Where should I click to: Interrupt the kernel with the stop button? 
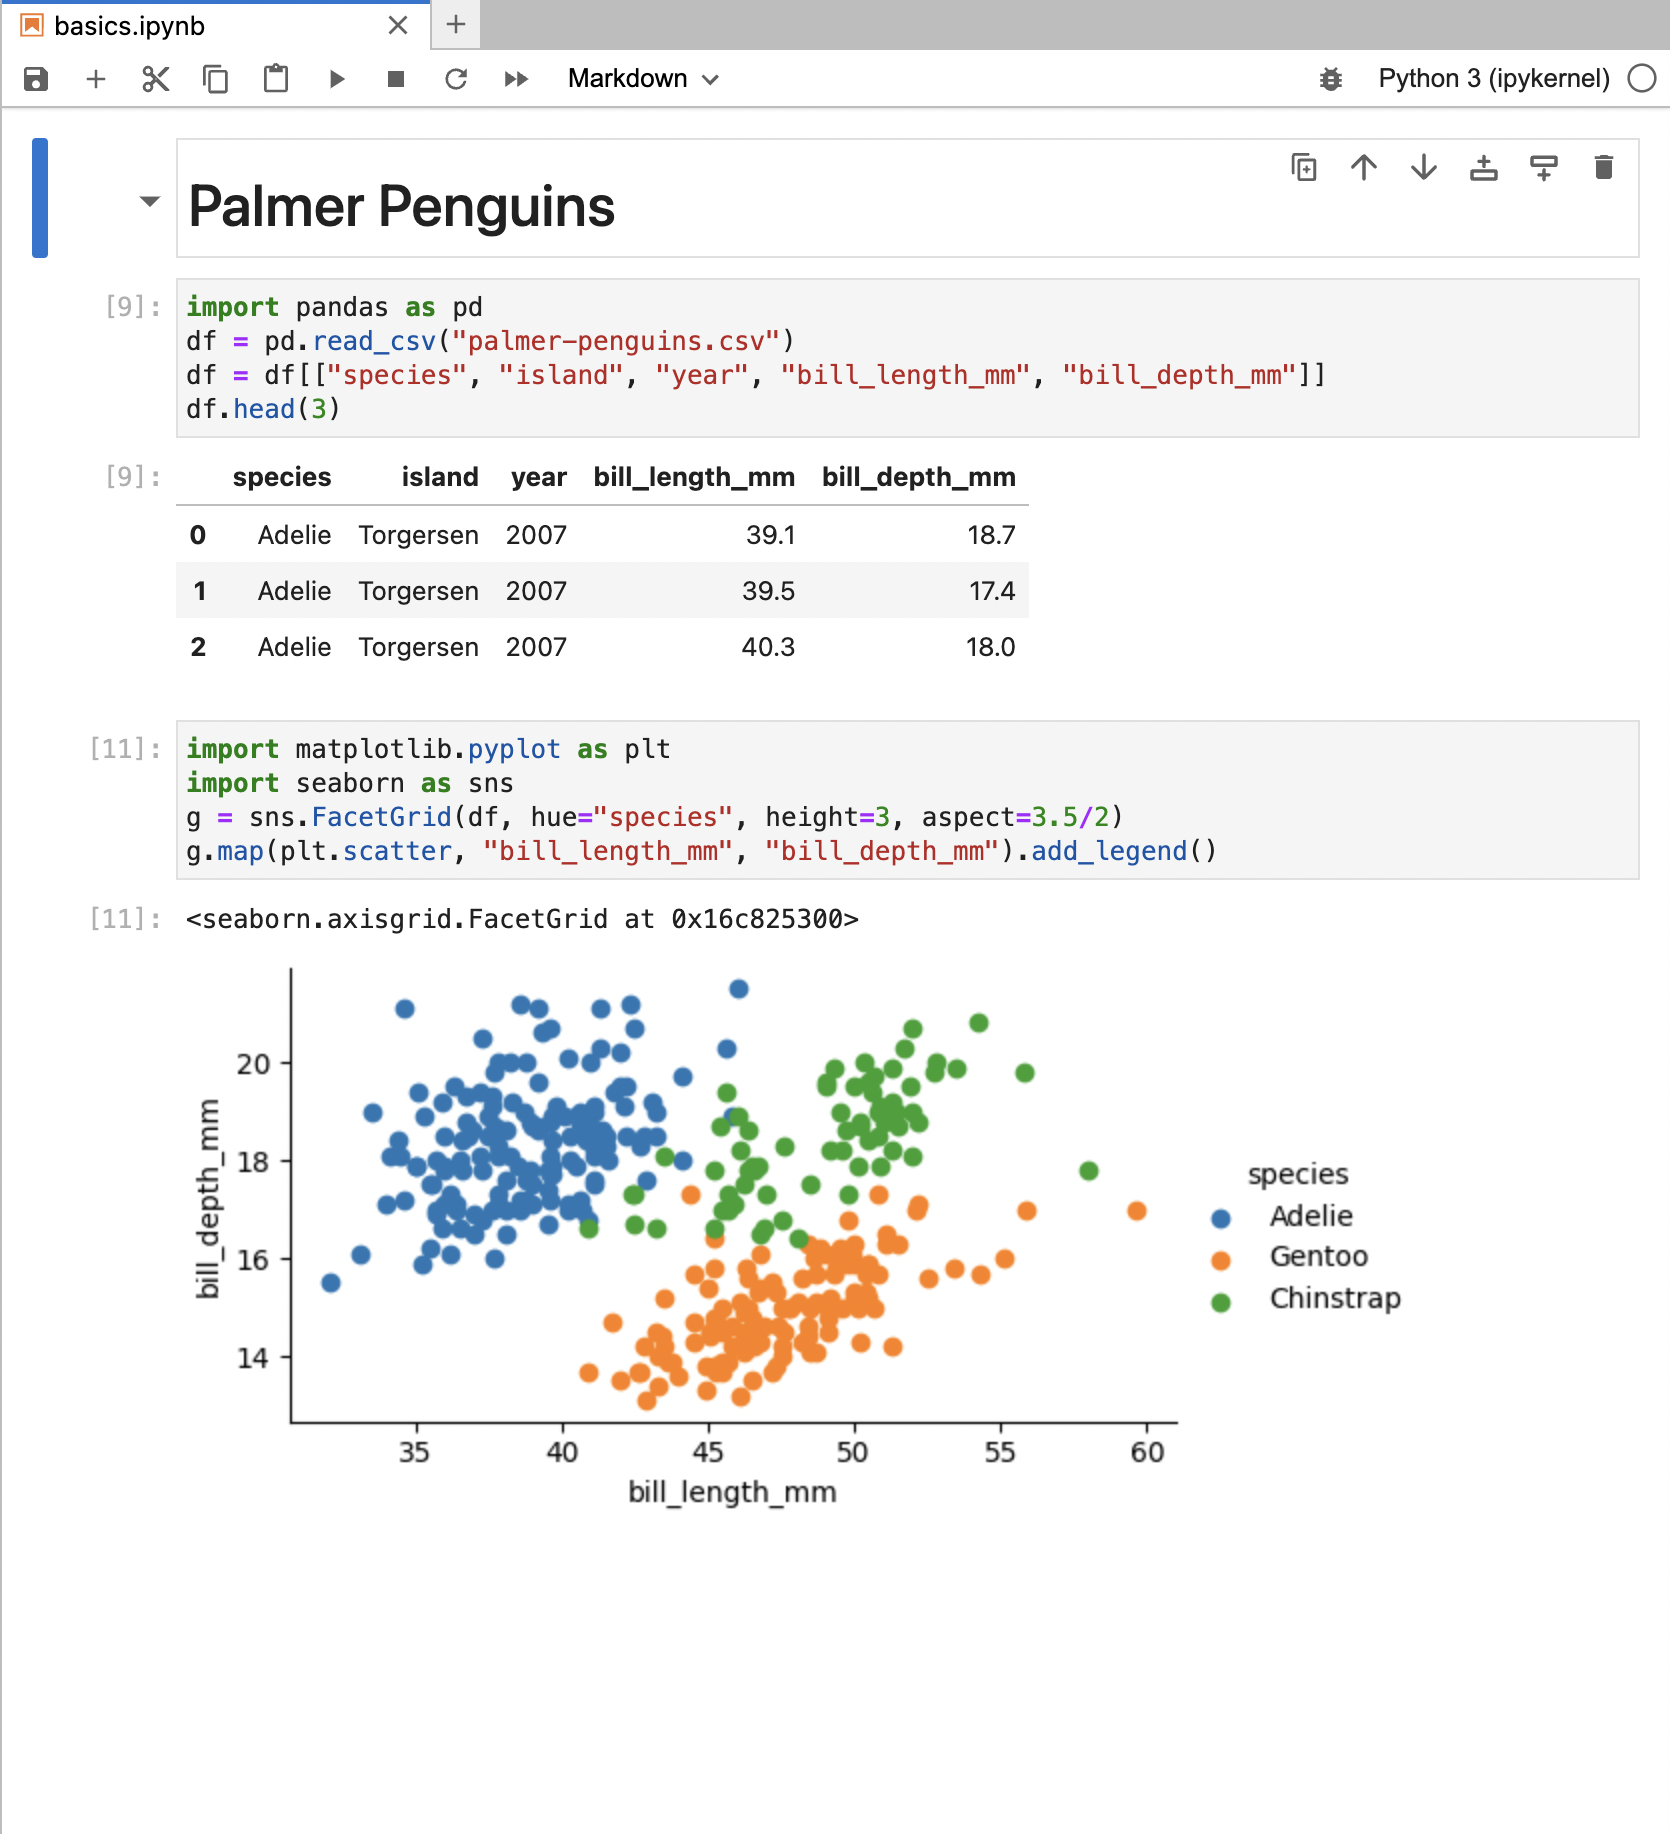pyautogui.click(x=396, y=79)
